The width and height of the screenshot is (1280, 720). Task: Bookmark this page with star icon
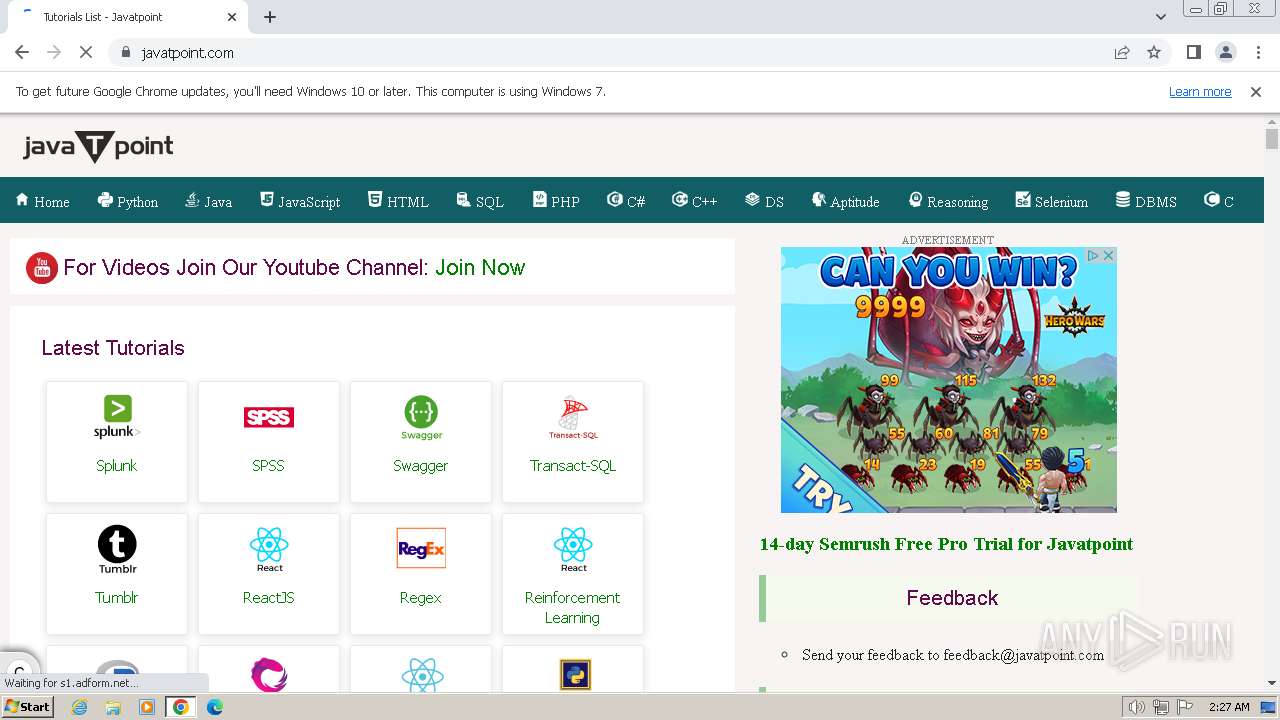[x=1154, y=52]
